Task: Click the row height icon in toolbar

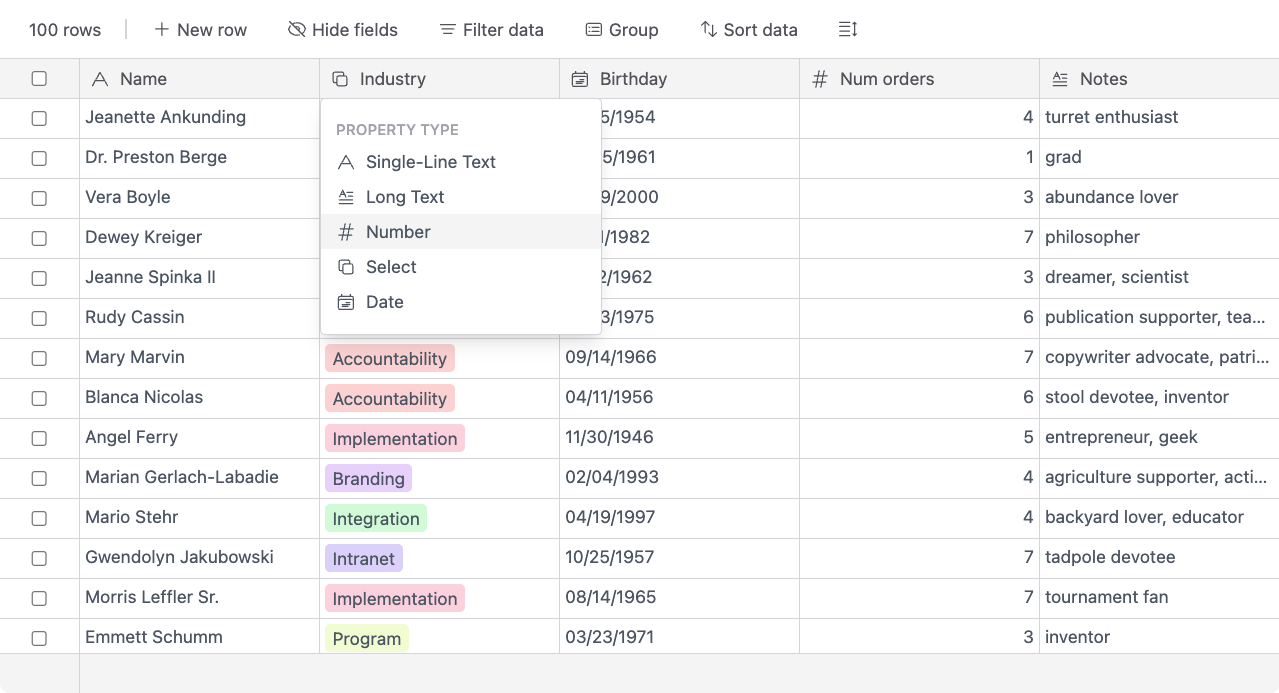Action: pyautogui.click(x=848, y=30)
